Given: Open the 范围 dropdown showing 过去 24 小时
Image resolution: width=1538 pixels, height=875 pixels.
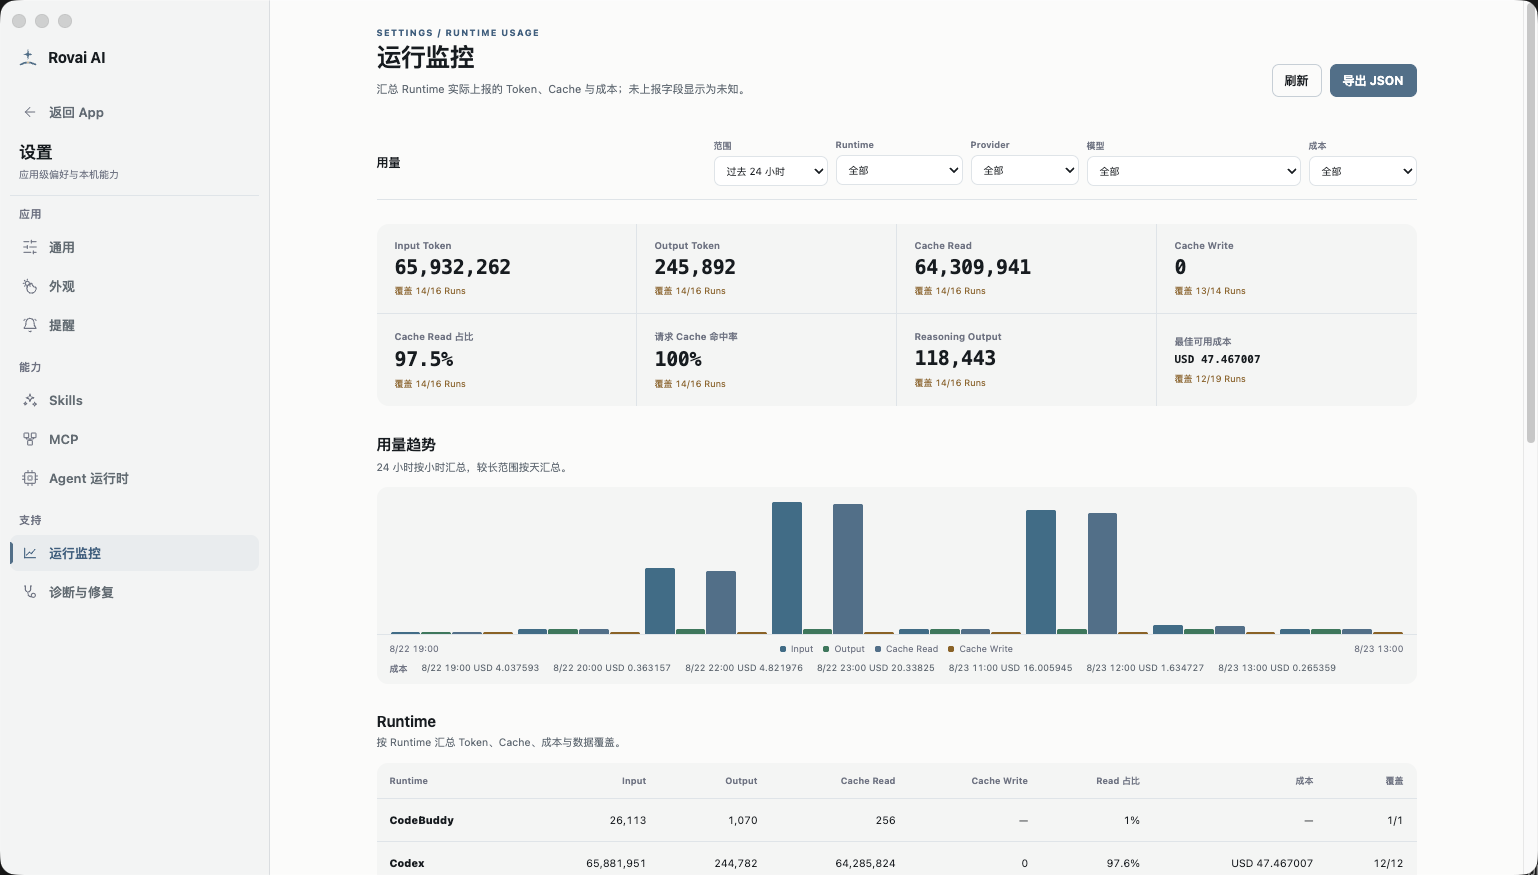Looking at the screenshot, I should click(x=770, y=171).
